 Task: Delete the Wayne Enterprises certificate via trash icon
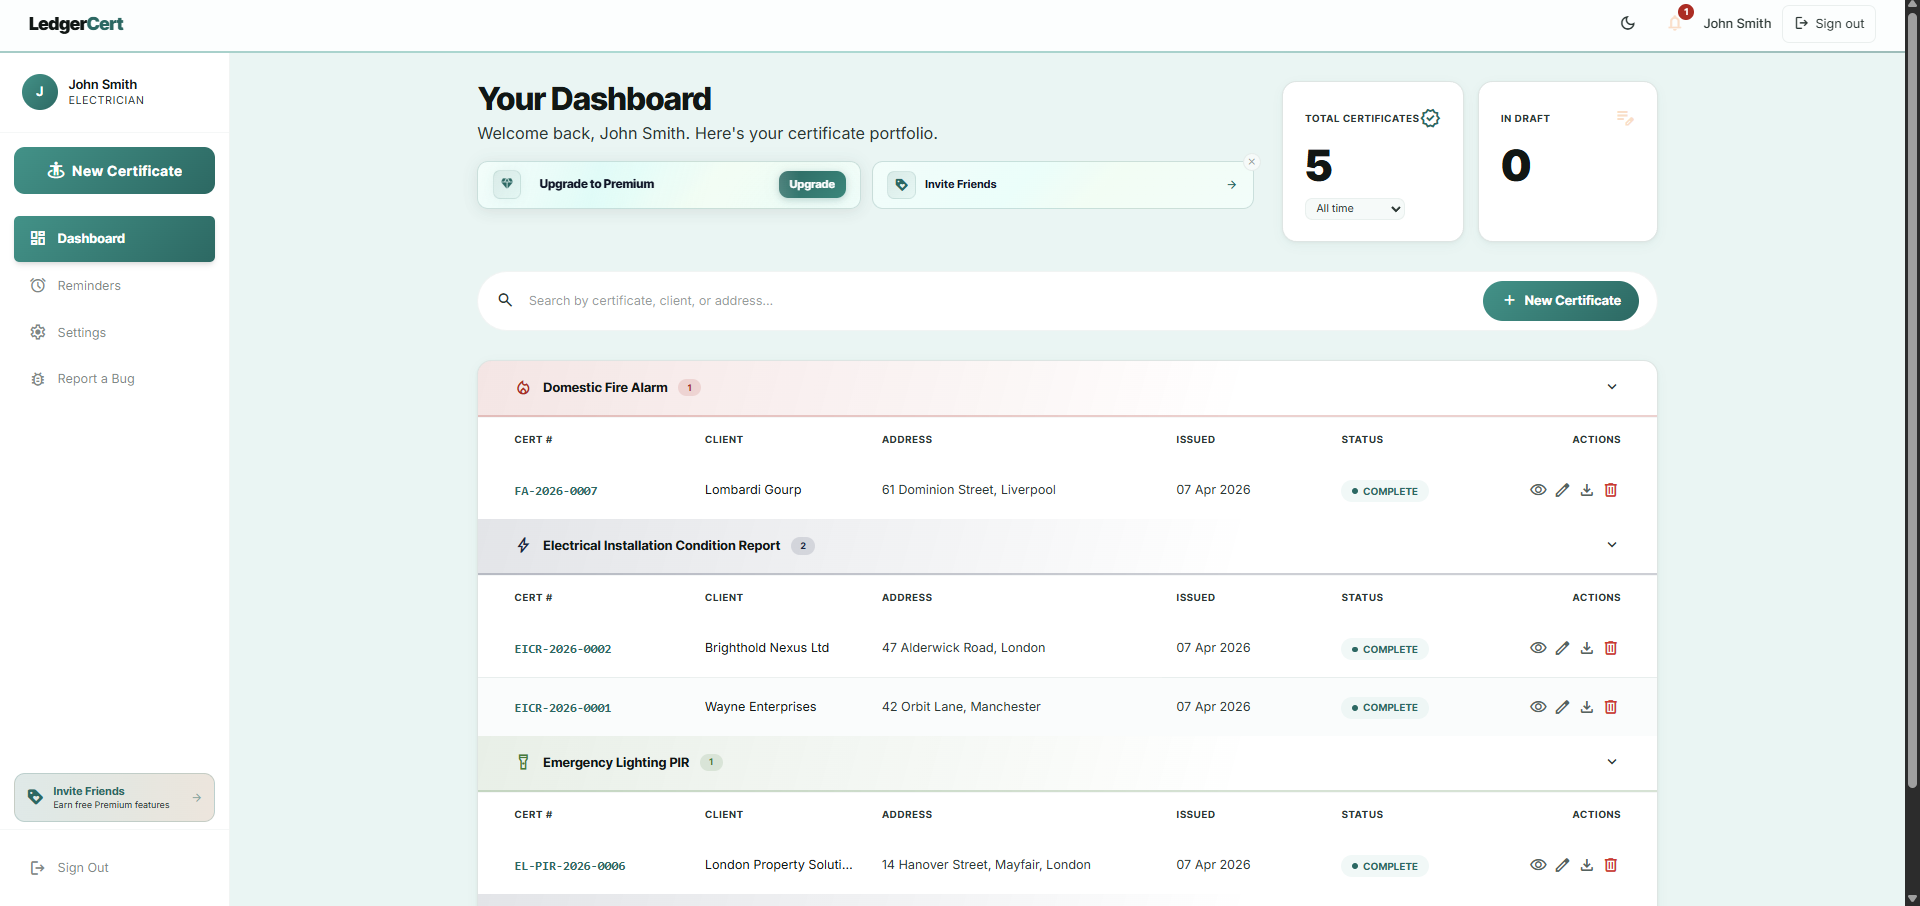point(1611,707)
